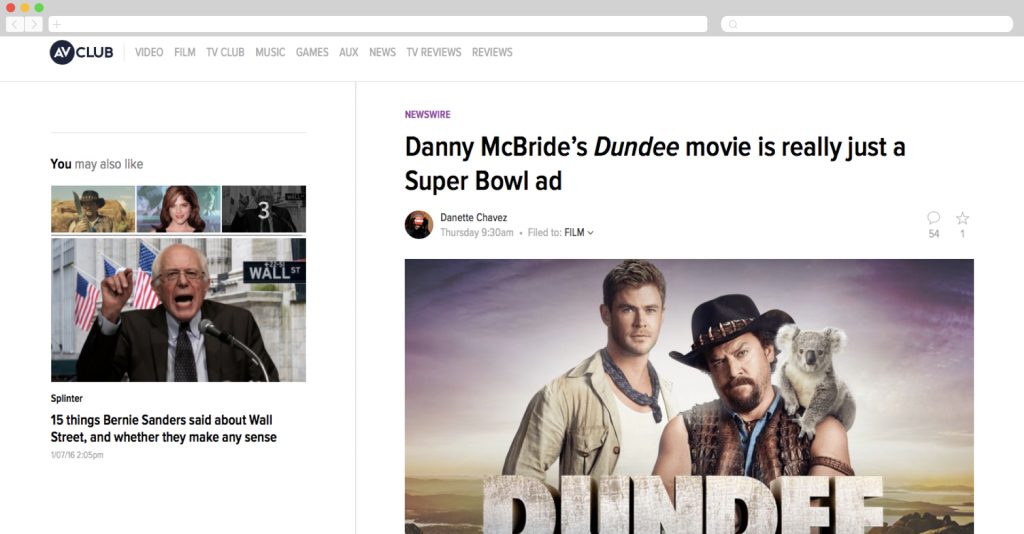
Task: Click Danette Chavez's author avatar
Action: pos(418,225)
